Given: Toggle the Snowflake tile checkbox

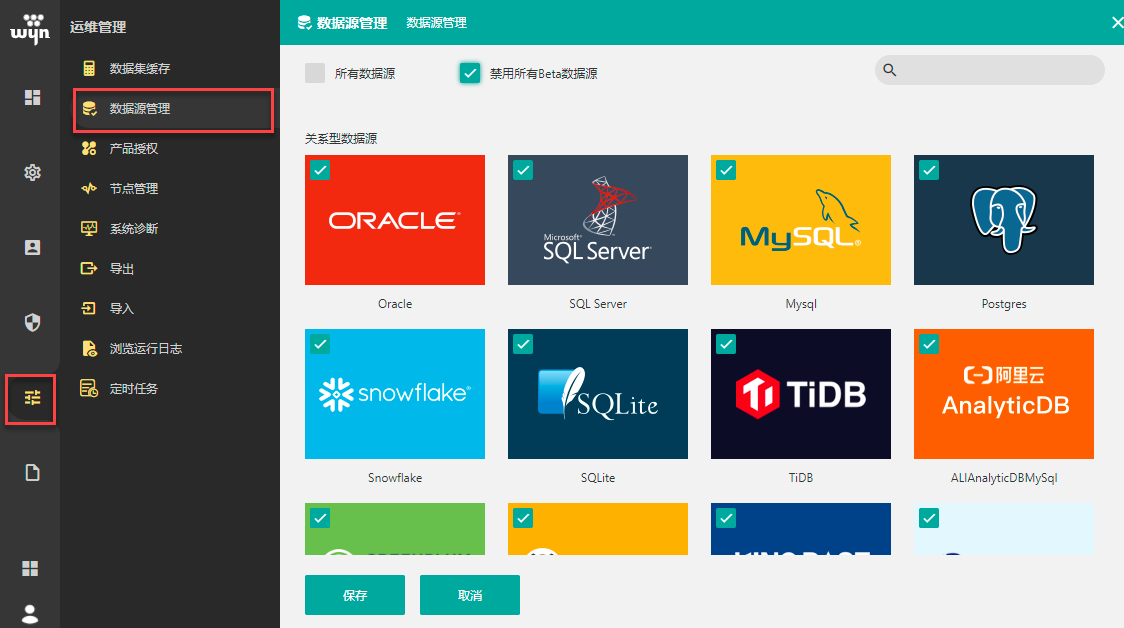Looking at the screenshot, I should click(320, 344).
